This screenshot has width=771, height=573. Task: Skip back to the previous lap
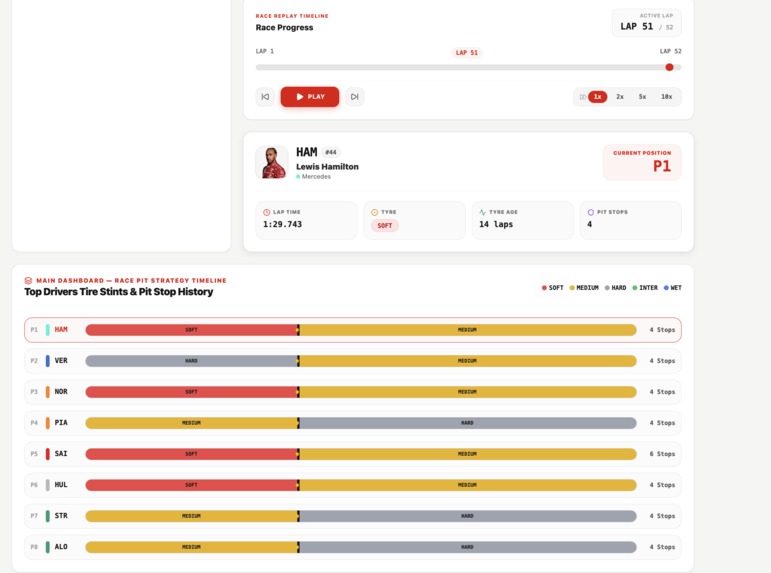(x=265, y=97)
